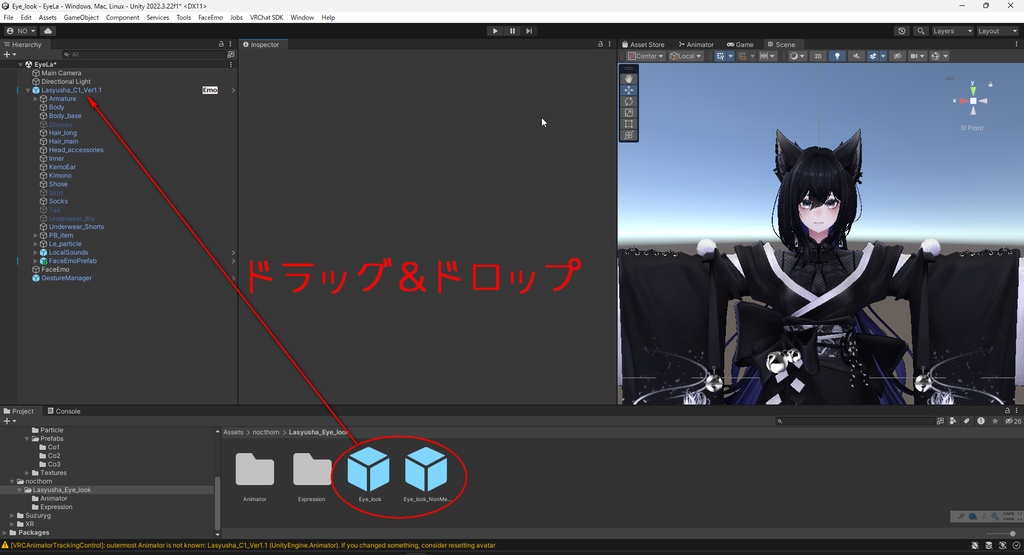Click the cloud services icon
Screen dimensions: 1024x555
coord(48,31)
